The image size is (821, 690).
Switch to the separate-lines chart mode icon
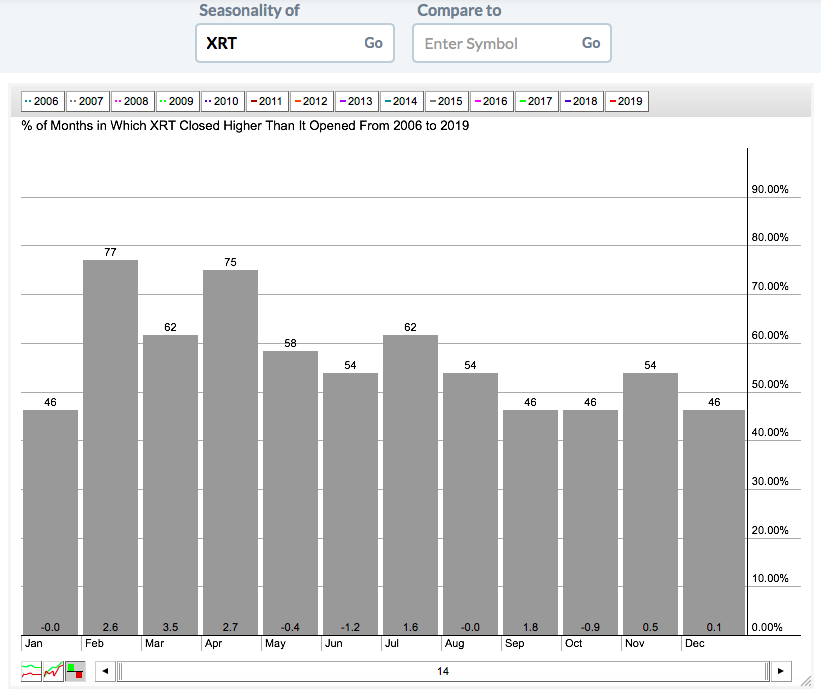coord(33,670)
